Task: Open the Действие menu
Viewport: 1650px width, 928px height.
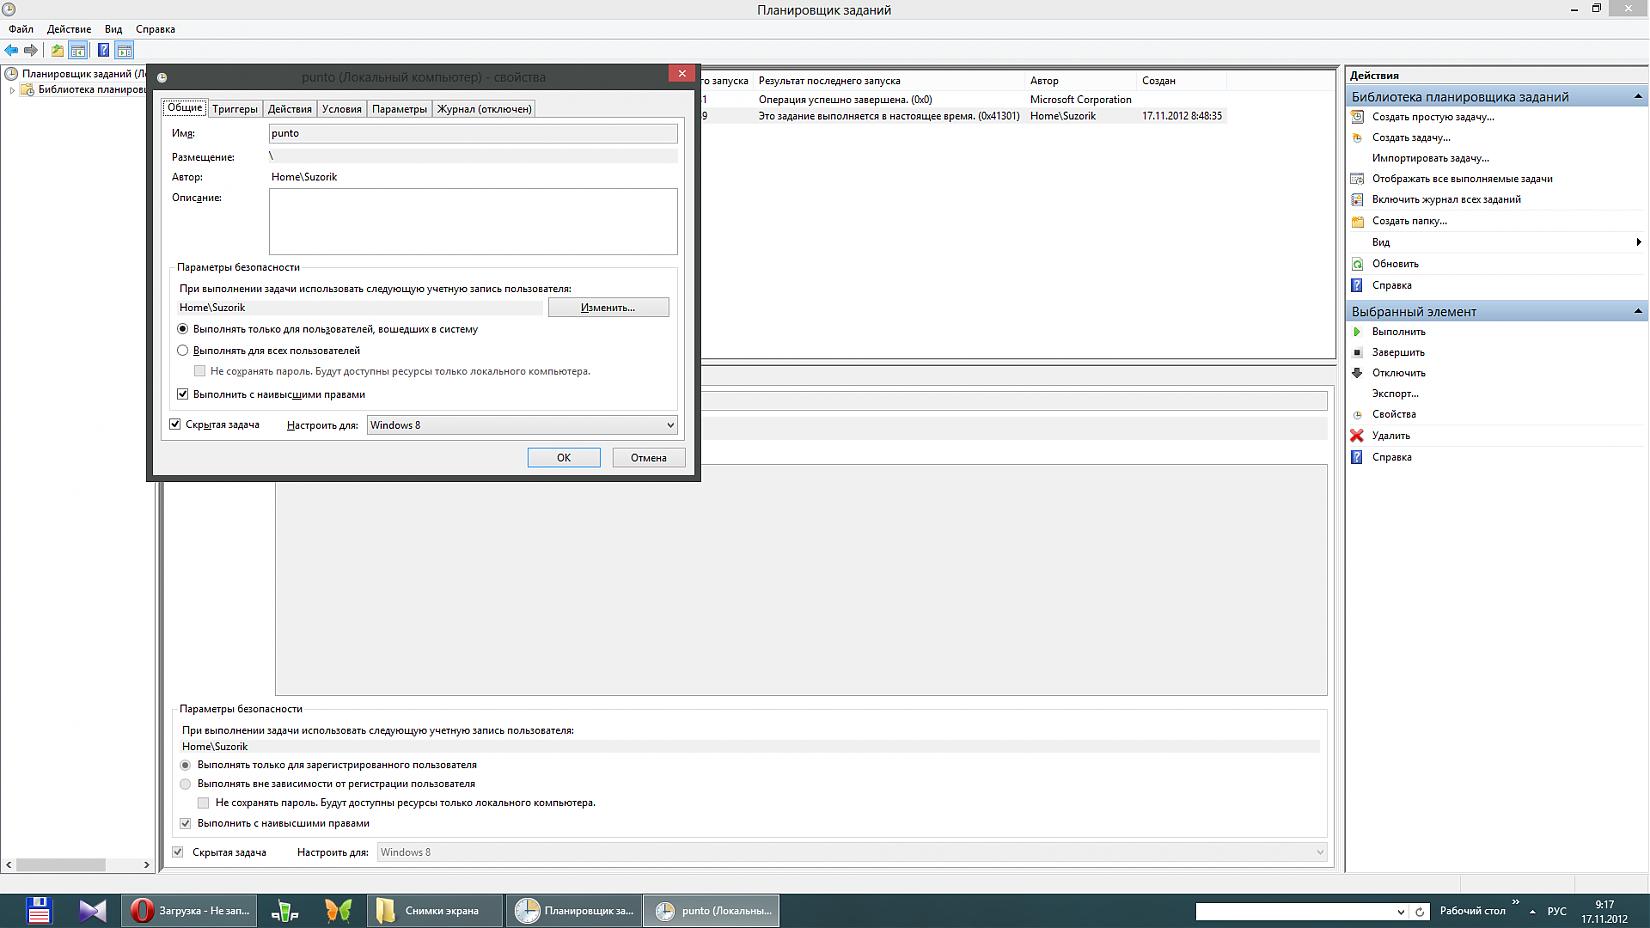Action: click(69, 29)
